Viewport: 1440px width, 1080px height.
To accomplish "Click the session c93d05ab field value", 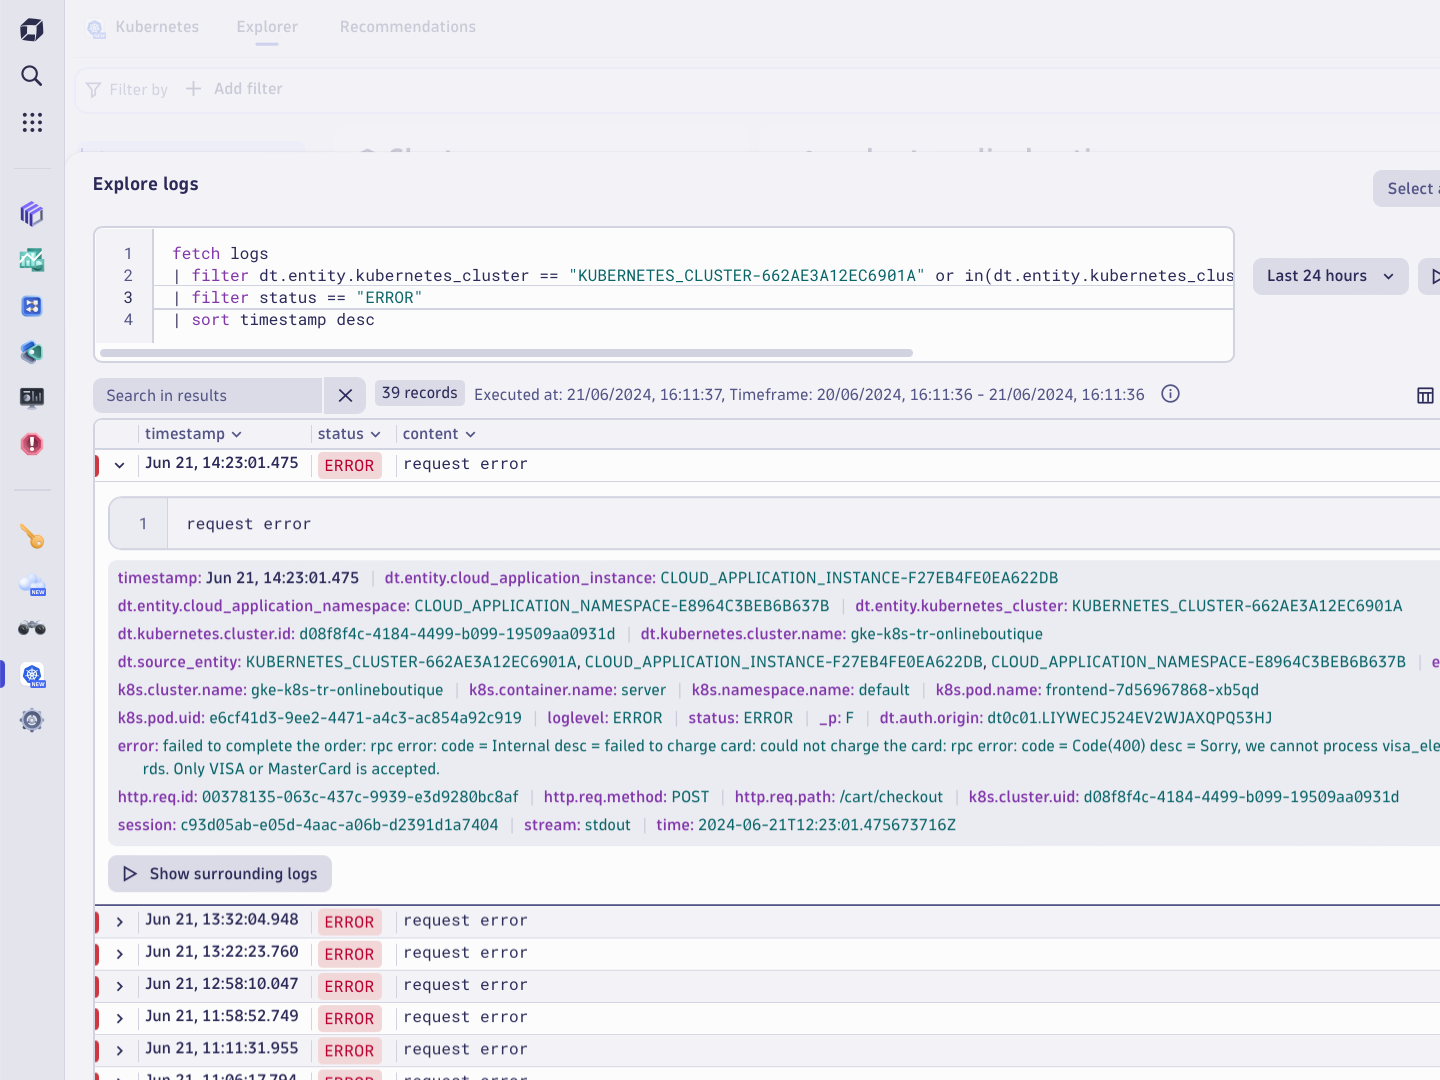I will coord(339,825).
